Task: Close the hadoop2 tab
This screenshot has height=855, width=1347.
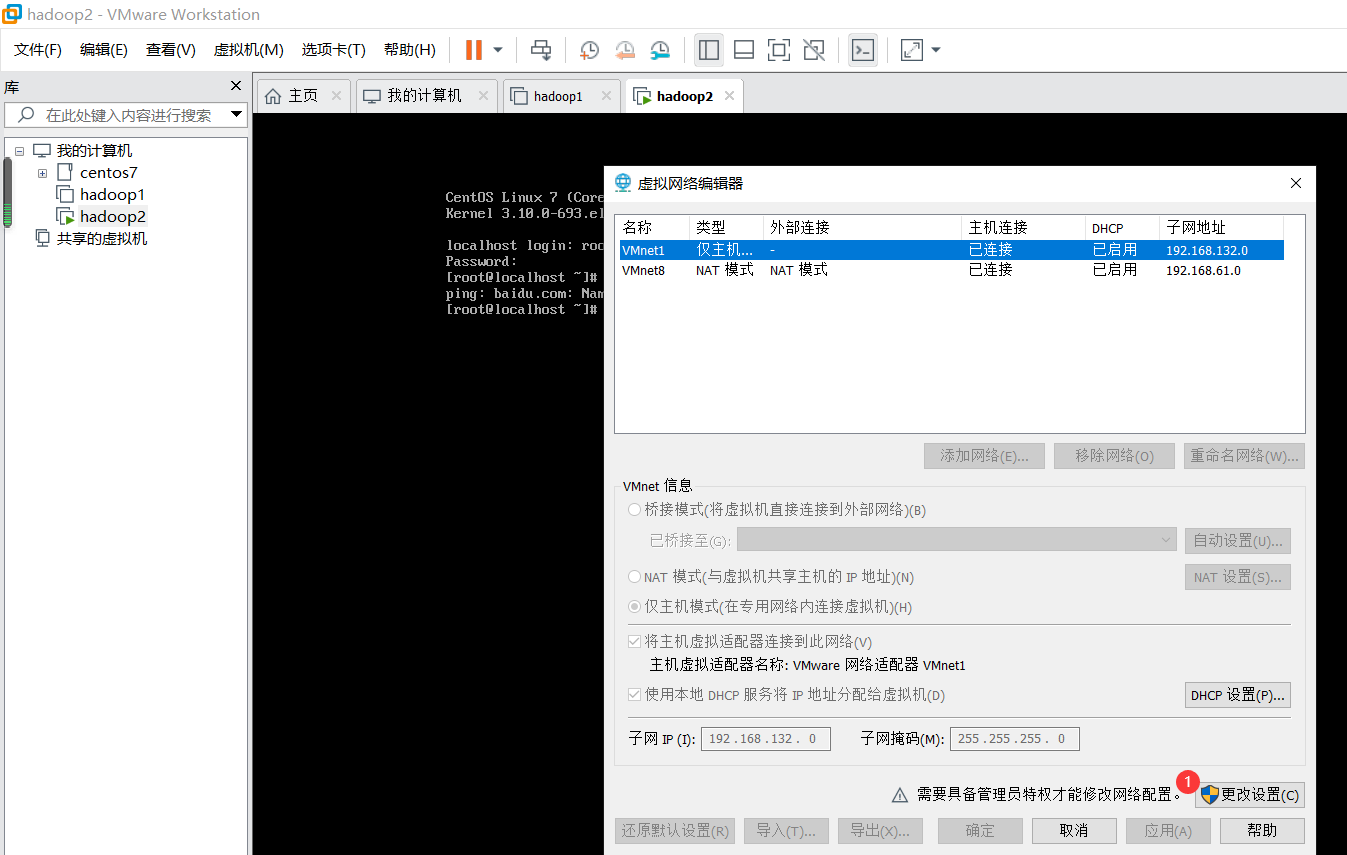Action: pos(730,96)
